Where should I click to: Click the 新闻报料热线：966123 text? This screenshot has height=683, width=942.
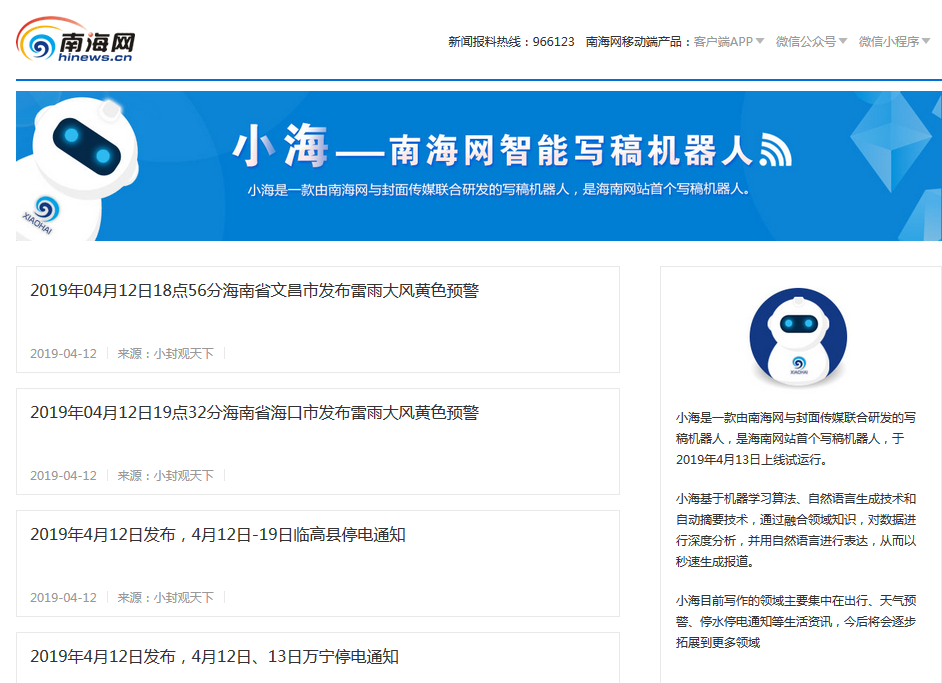[511, 41]
